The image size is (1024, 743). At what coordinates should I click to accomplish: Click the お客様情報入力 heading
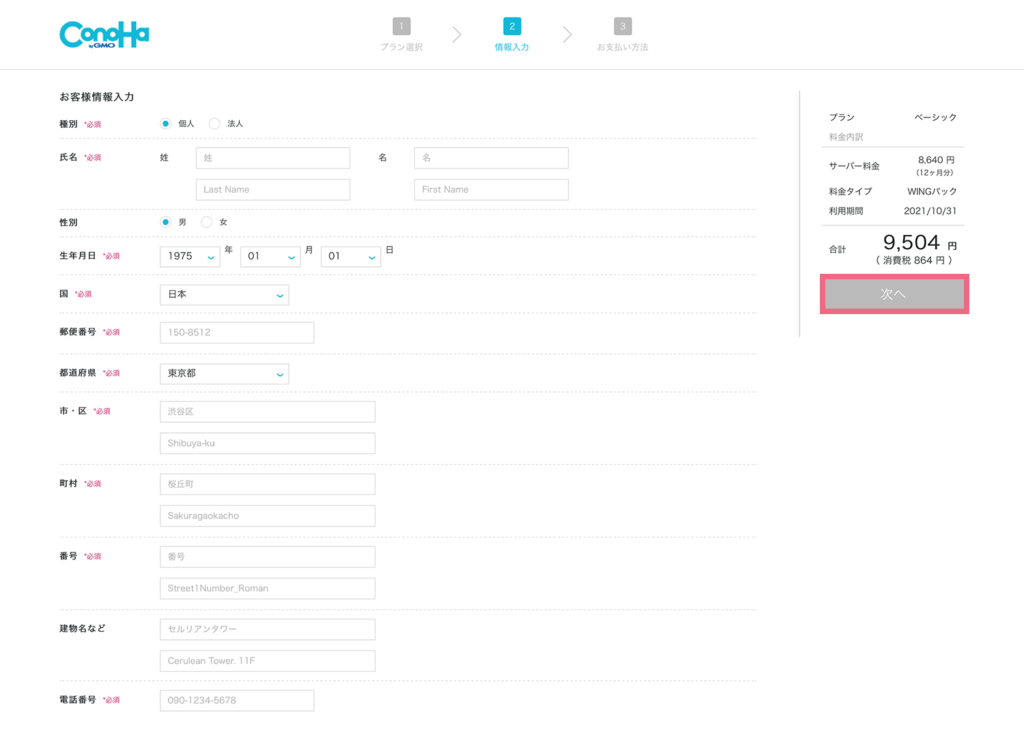pos(97,97)
